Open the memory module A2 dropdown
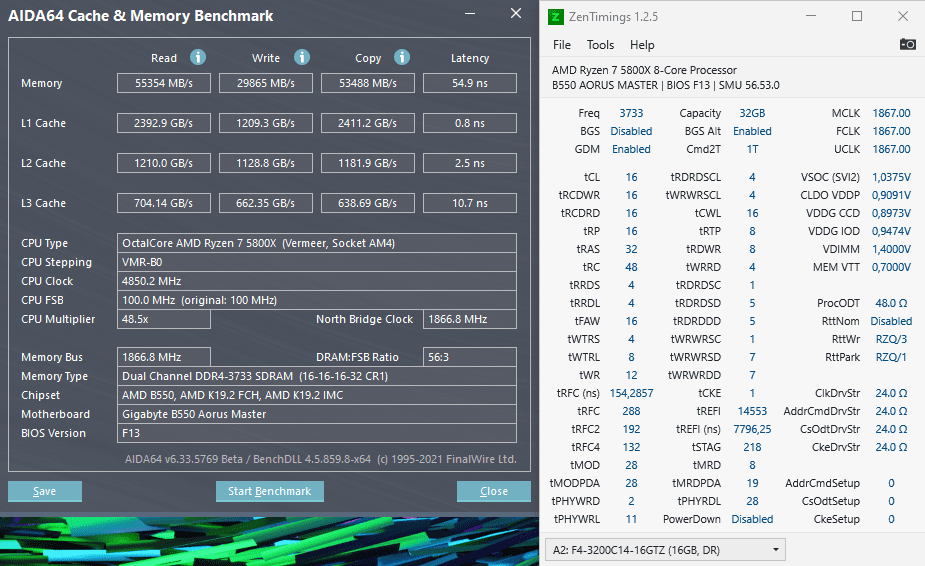Screen dimensions: 925x566 [665, 550]
